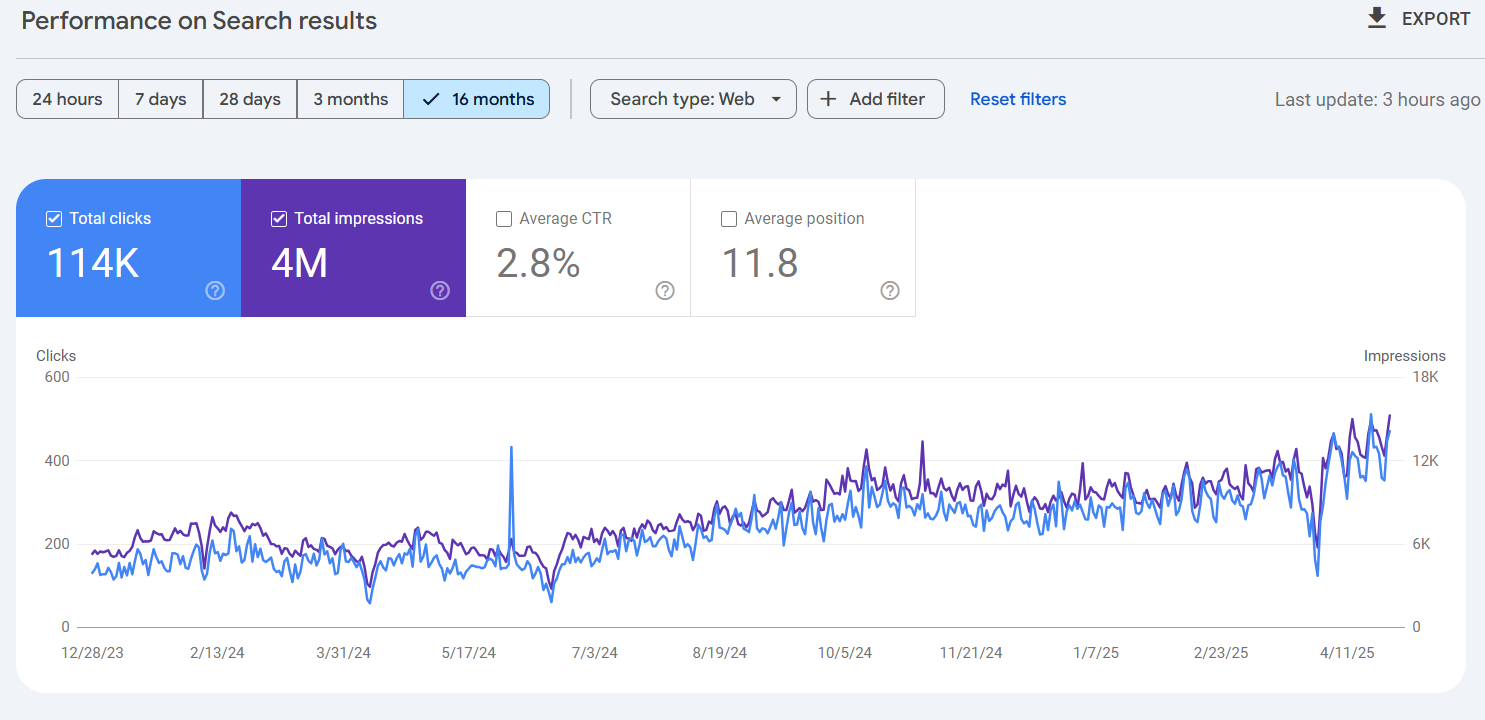The height and width of the screenshot is (720, 1485).
Task: Click checkmark icon on 16 months
Action: [x=431, y=99]
